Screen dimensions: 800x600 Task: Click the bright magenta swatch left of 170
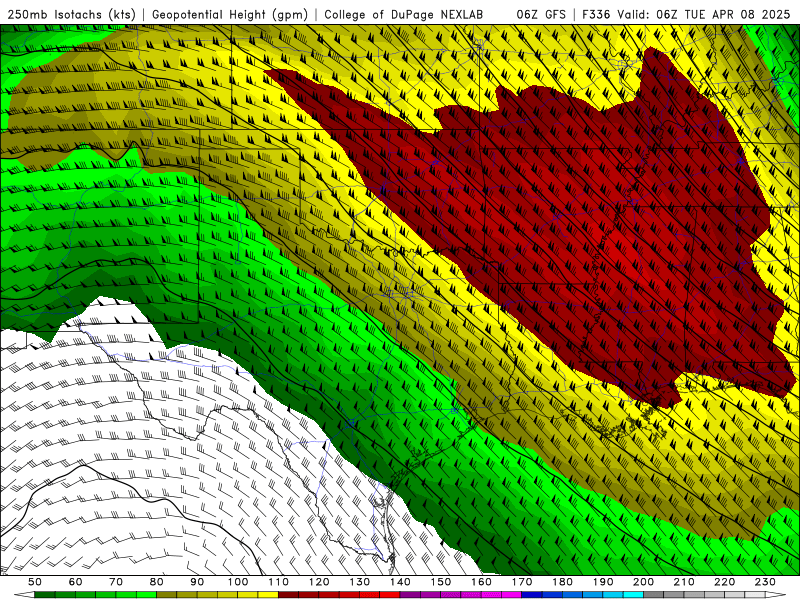click(511, 595)
